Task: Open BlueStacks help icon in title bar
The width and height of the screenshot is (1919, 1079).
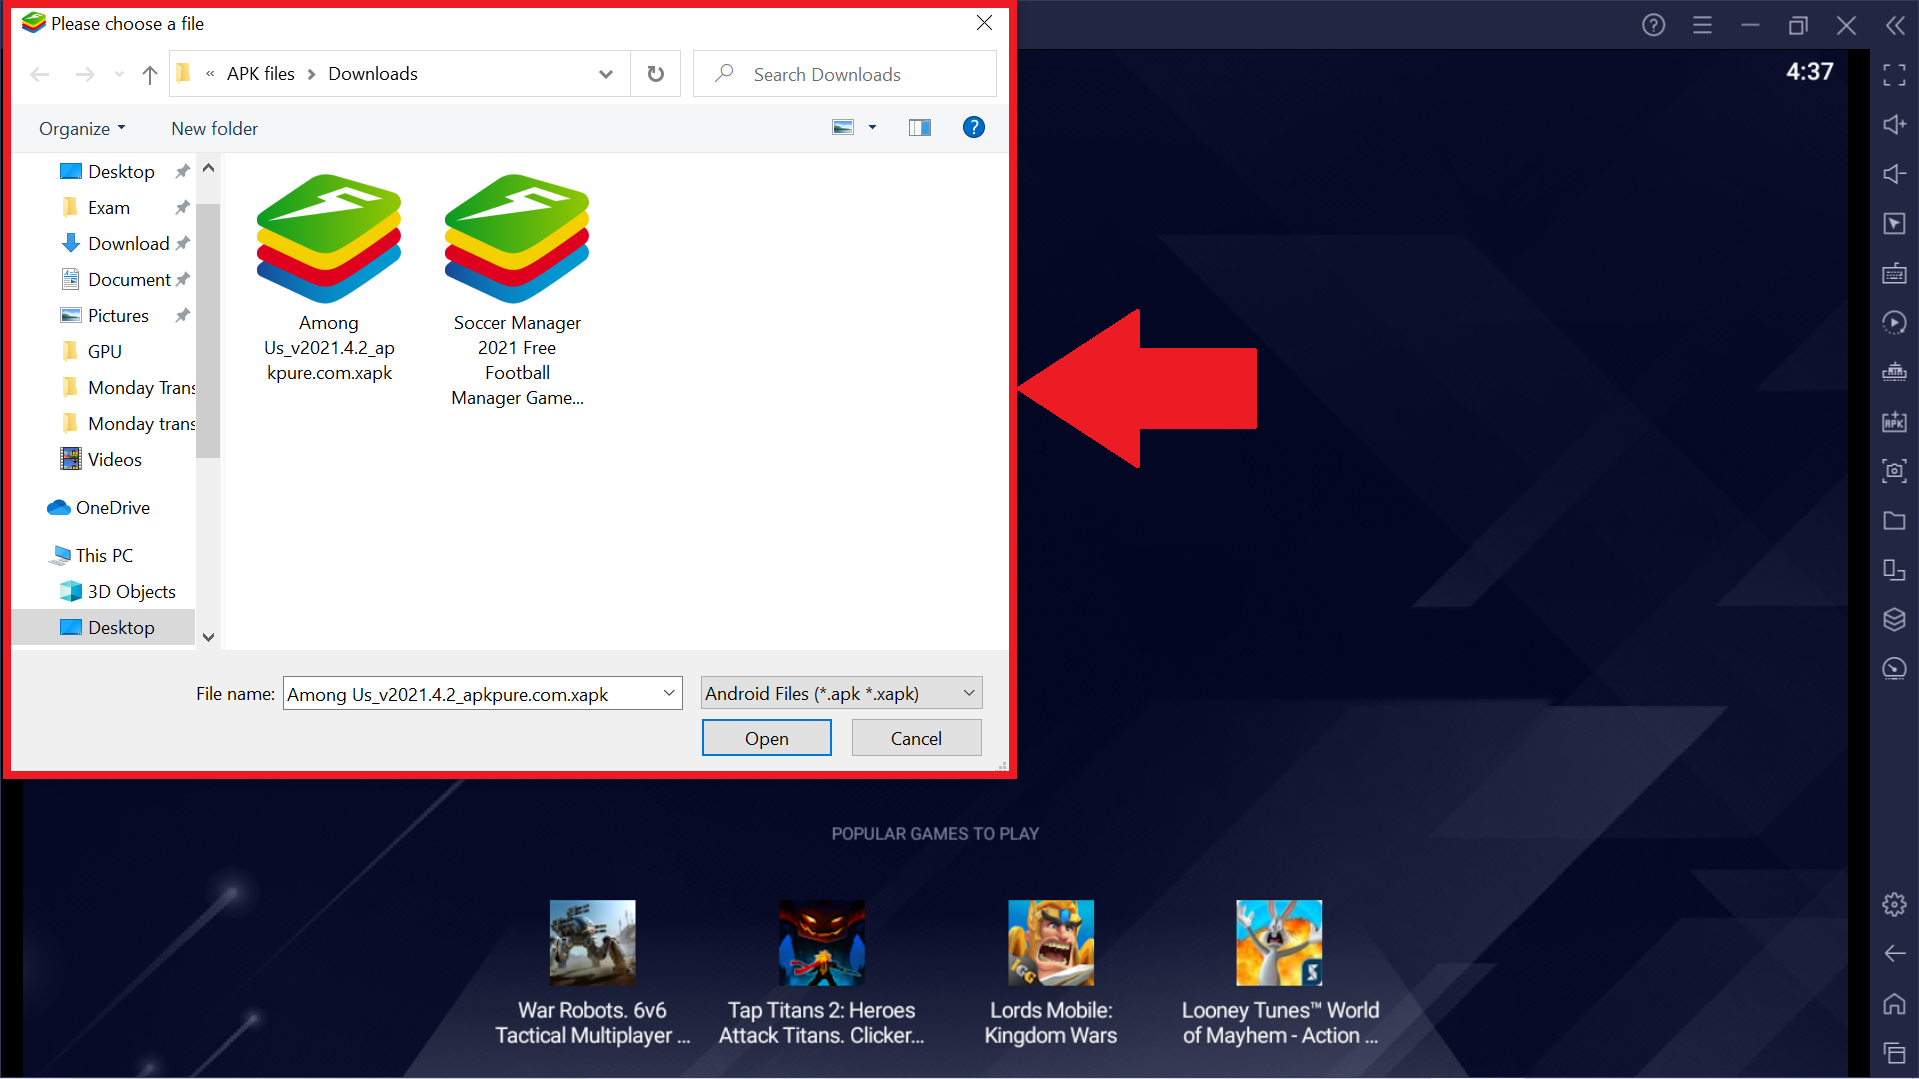Action: [x=1653, y=25]
